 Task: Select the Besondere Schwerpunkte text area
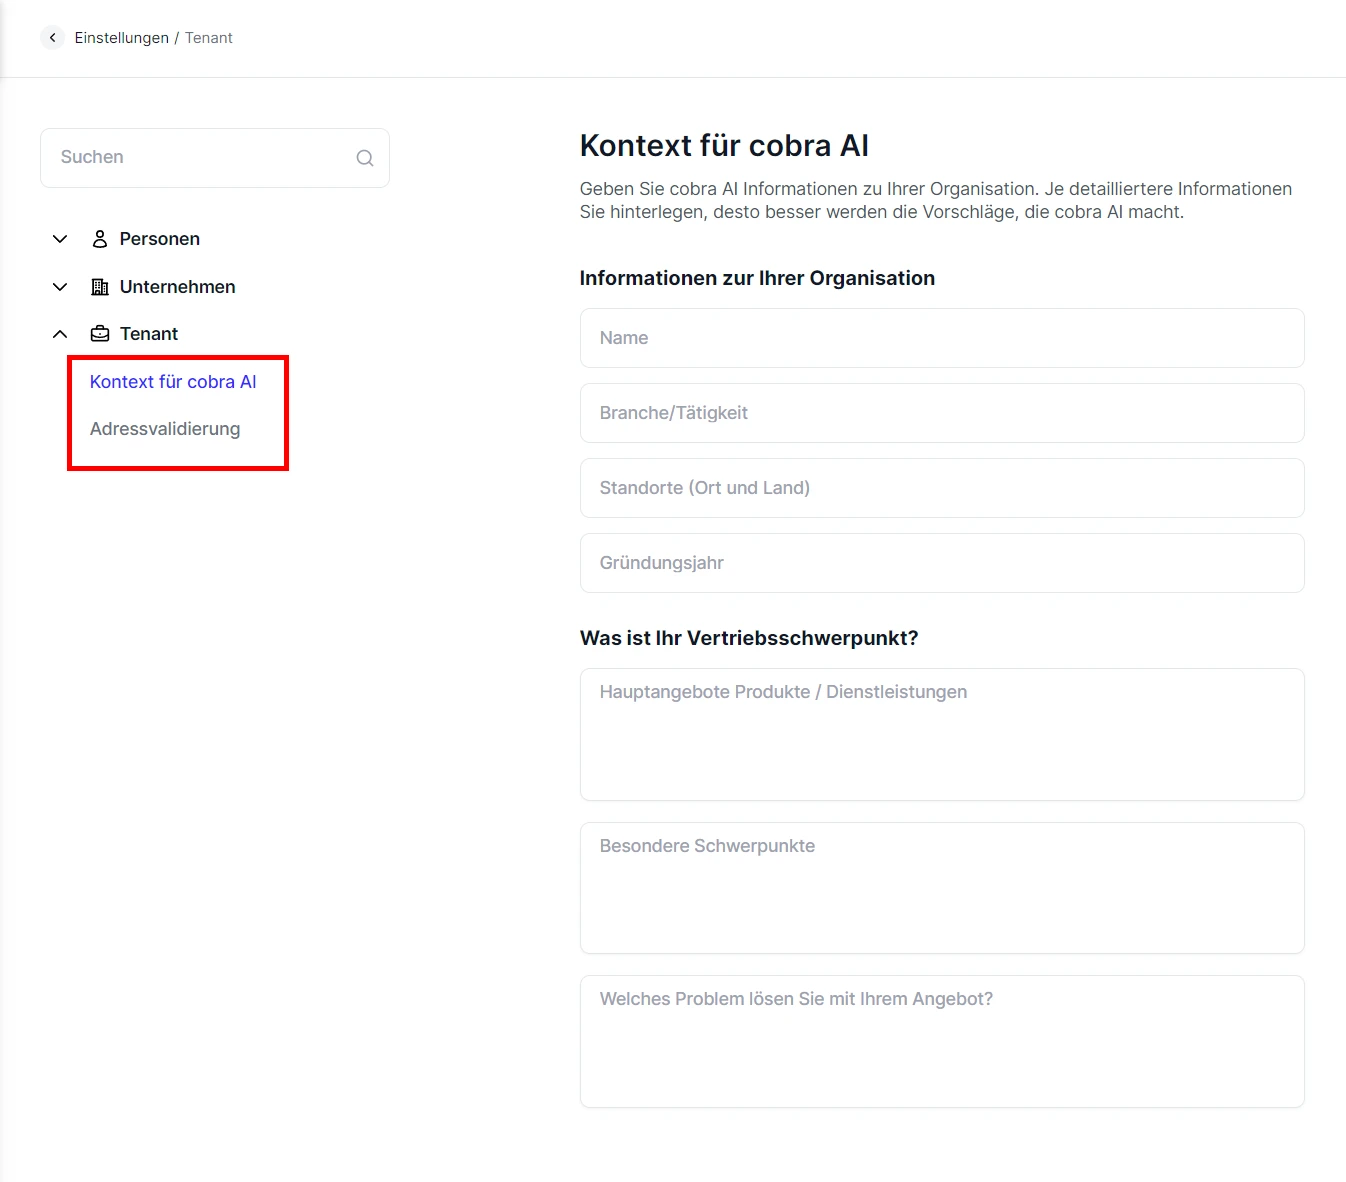click(x=941, y=888)
